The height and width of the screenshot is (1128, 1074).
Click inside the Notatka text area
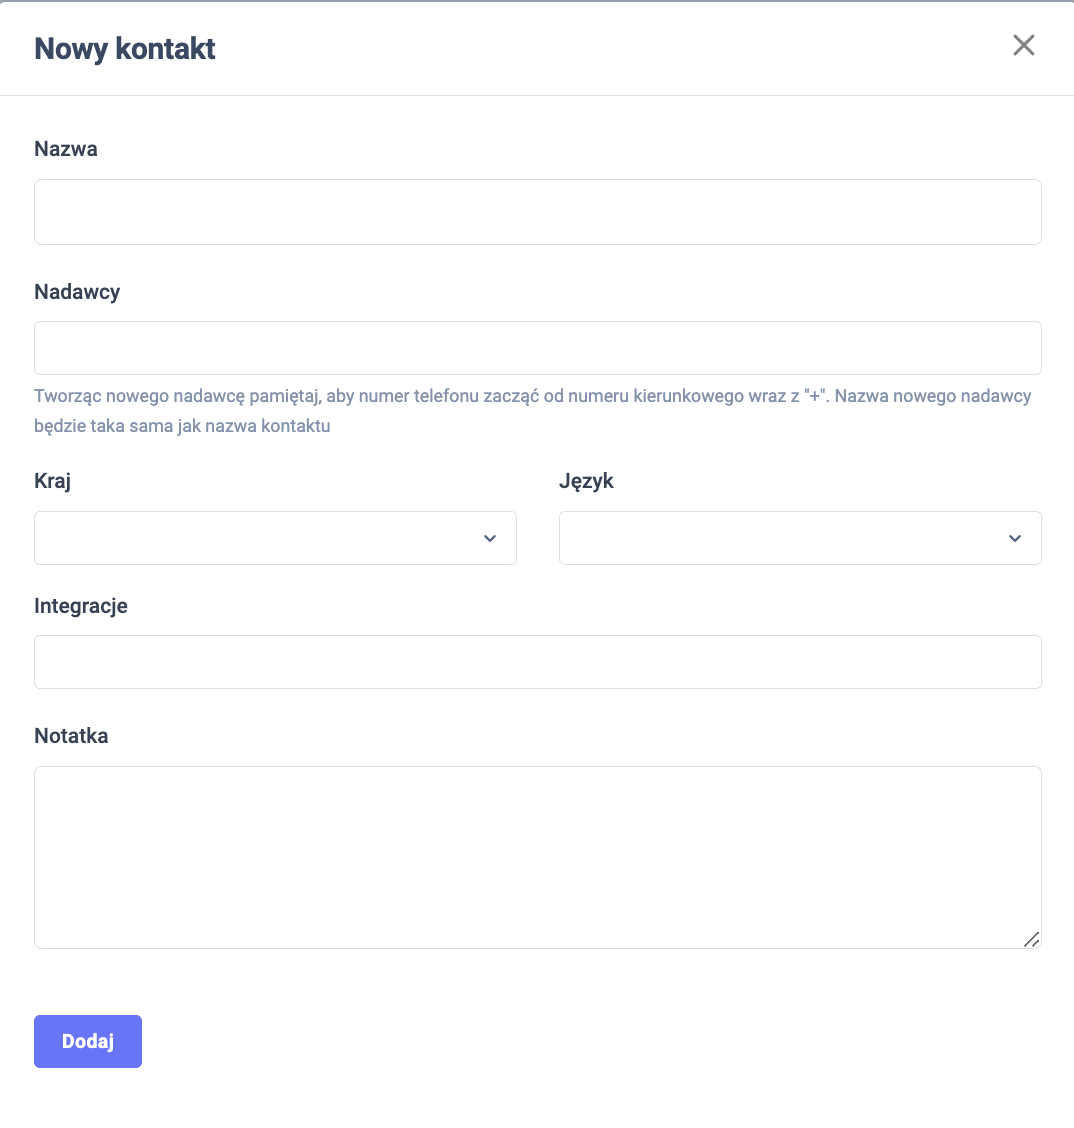[x=537, y=856]
